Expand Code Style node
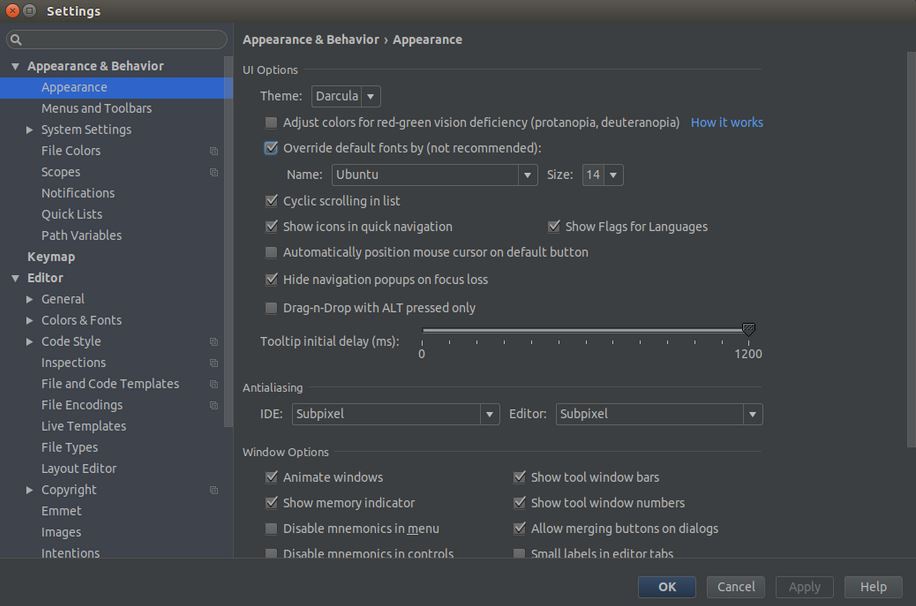 click(29, 341)
